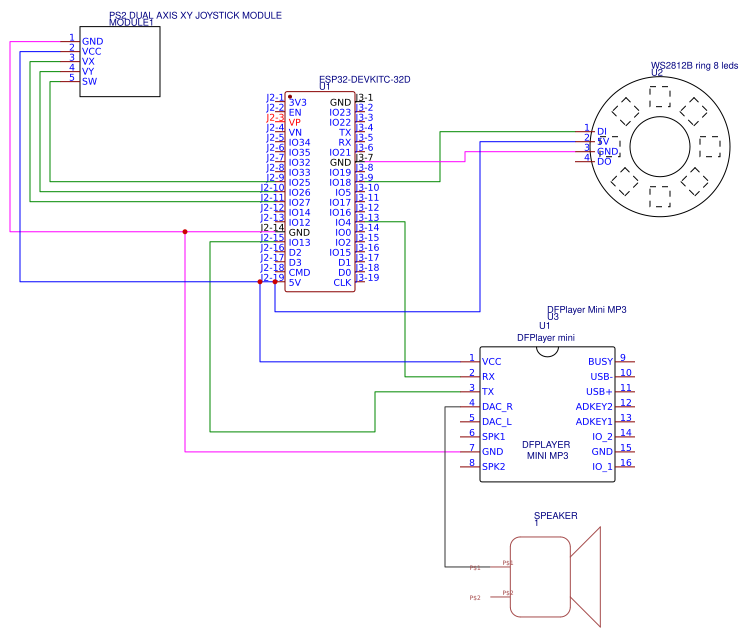Select the EN pin on the ESP32
Viewport: 749px width, 637px height.
point(295,113)
